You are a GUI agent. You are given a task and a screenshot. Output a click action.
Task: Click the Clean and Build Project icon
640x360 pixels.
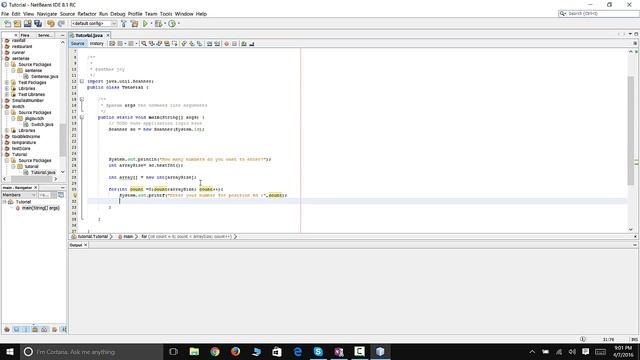pos(134,24)
